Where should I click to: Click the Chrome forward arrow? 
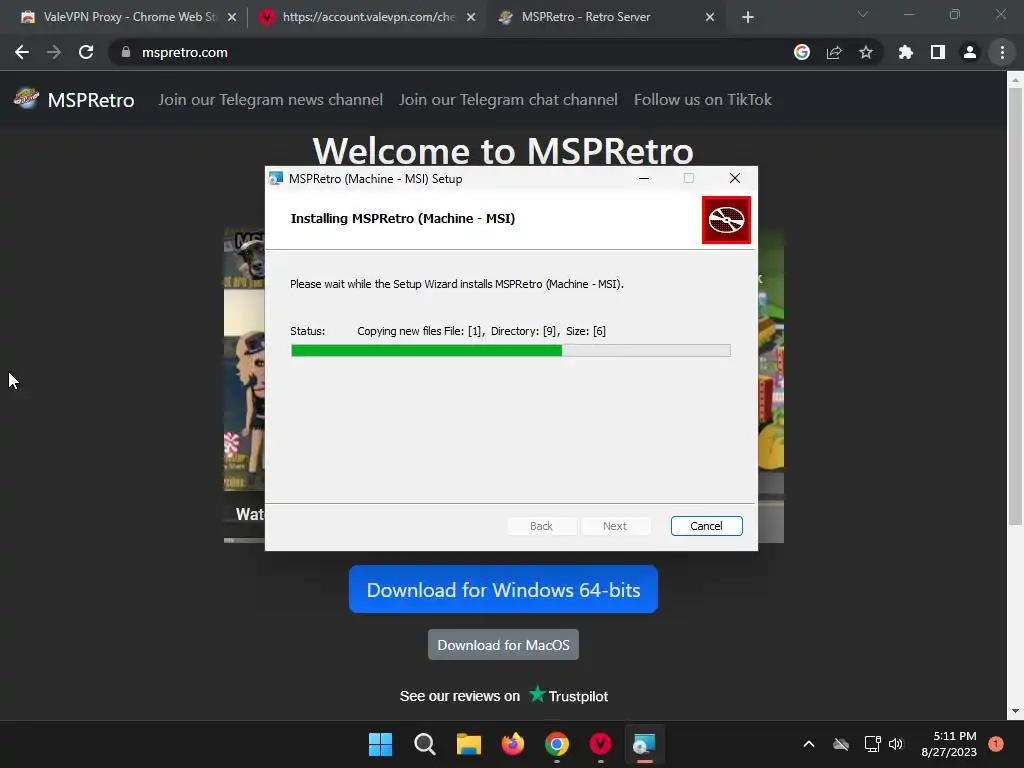54,52
